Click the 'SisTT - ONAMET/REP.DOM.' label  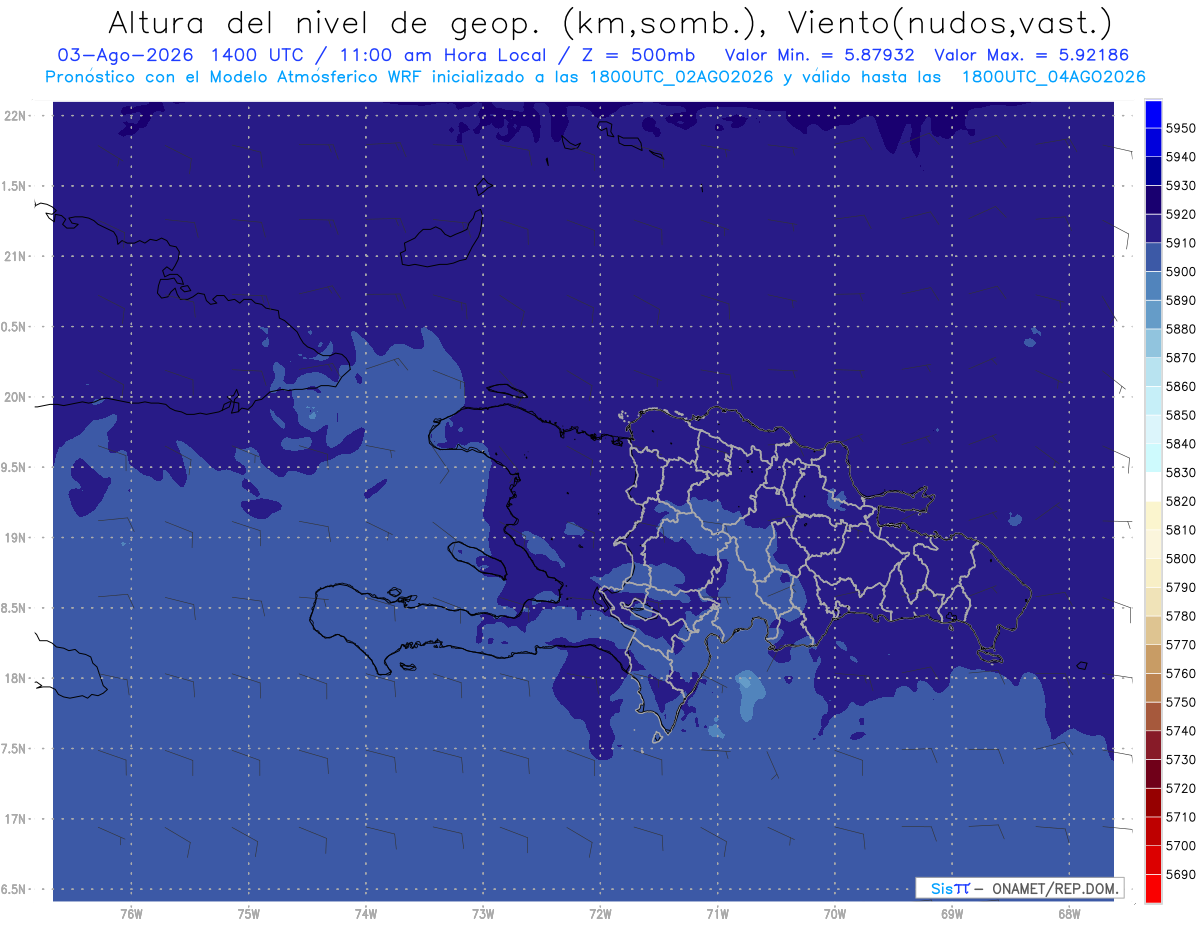(x=1019, y=888)
